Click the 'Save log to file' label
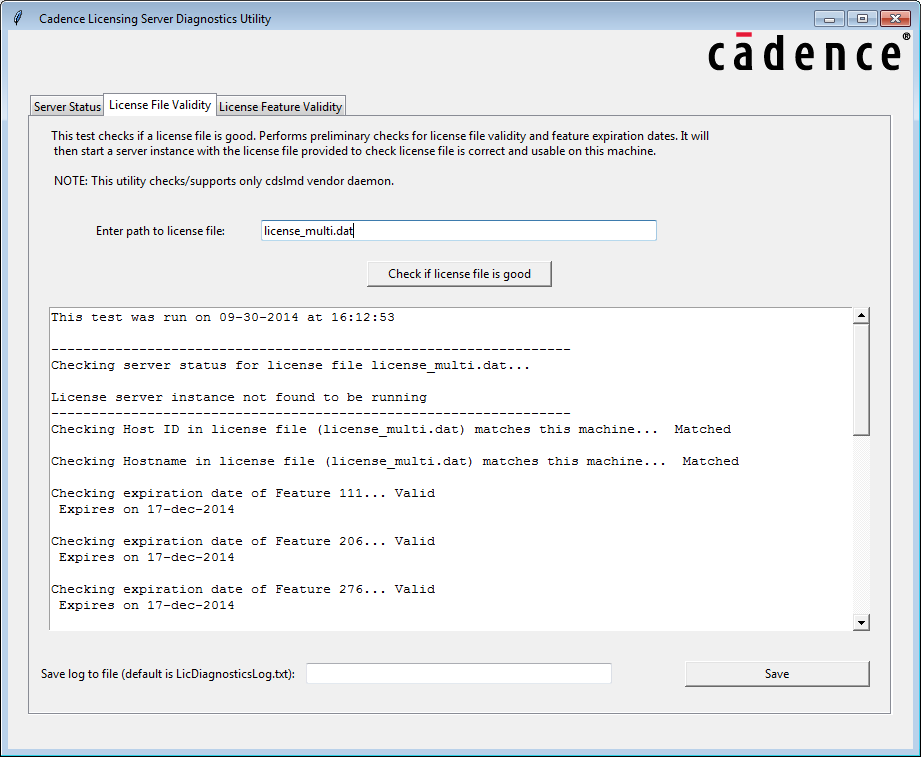This screenshot has width=921, height=757. click(x=168, y=674)
